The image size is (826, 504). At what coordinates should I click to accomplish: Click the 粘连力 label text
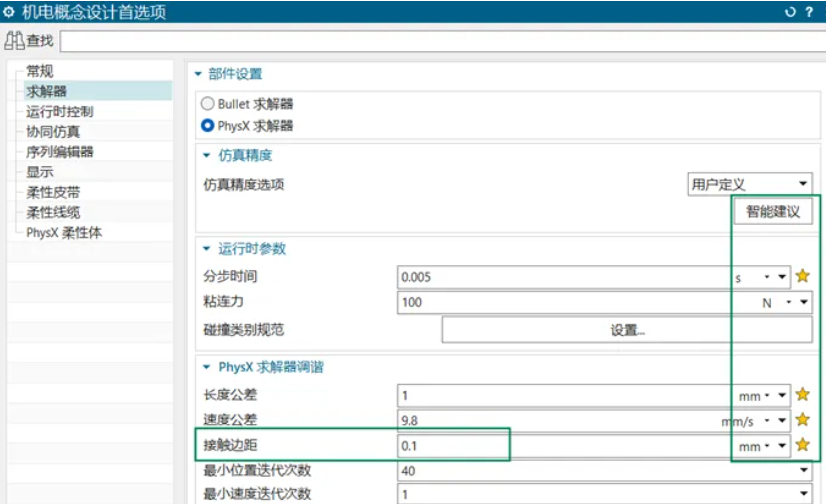point(223,301)
